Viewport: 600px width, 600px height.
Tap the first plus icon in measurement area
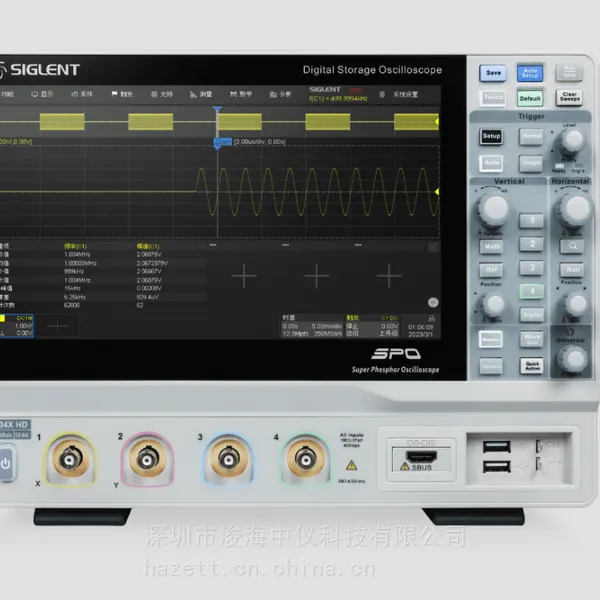[244, 276]
